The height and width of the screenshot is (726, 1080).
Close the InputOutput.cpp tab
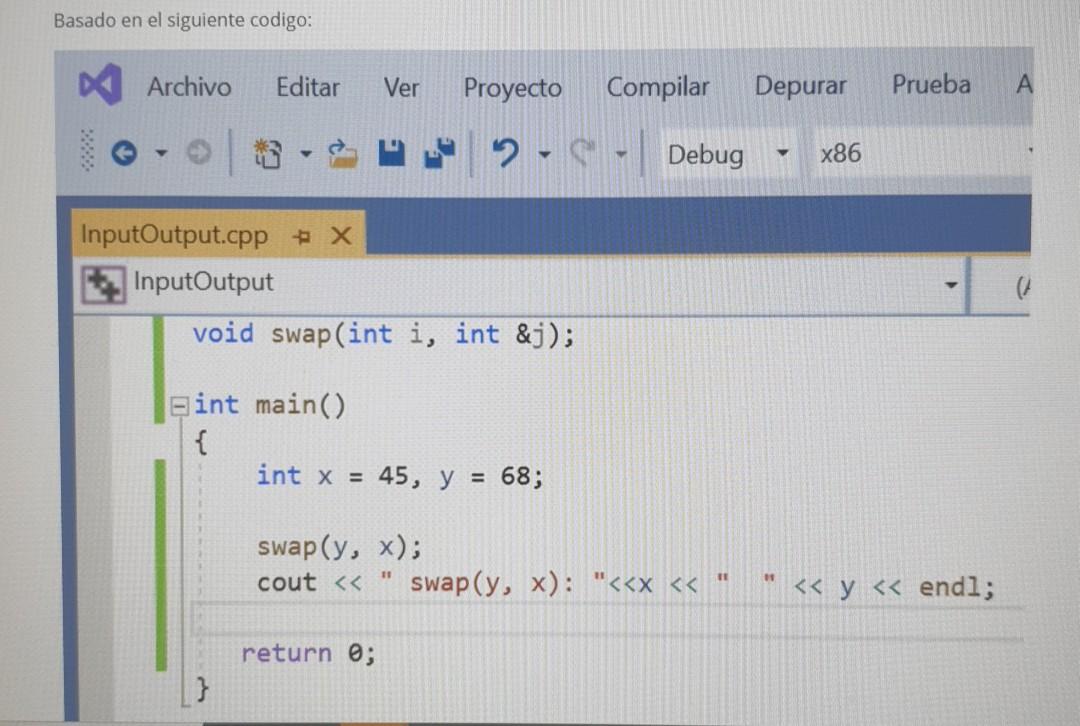tap(341, 235)
